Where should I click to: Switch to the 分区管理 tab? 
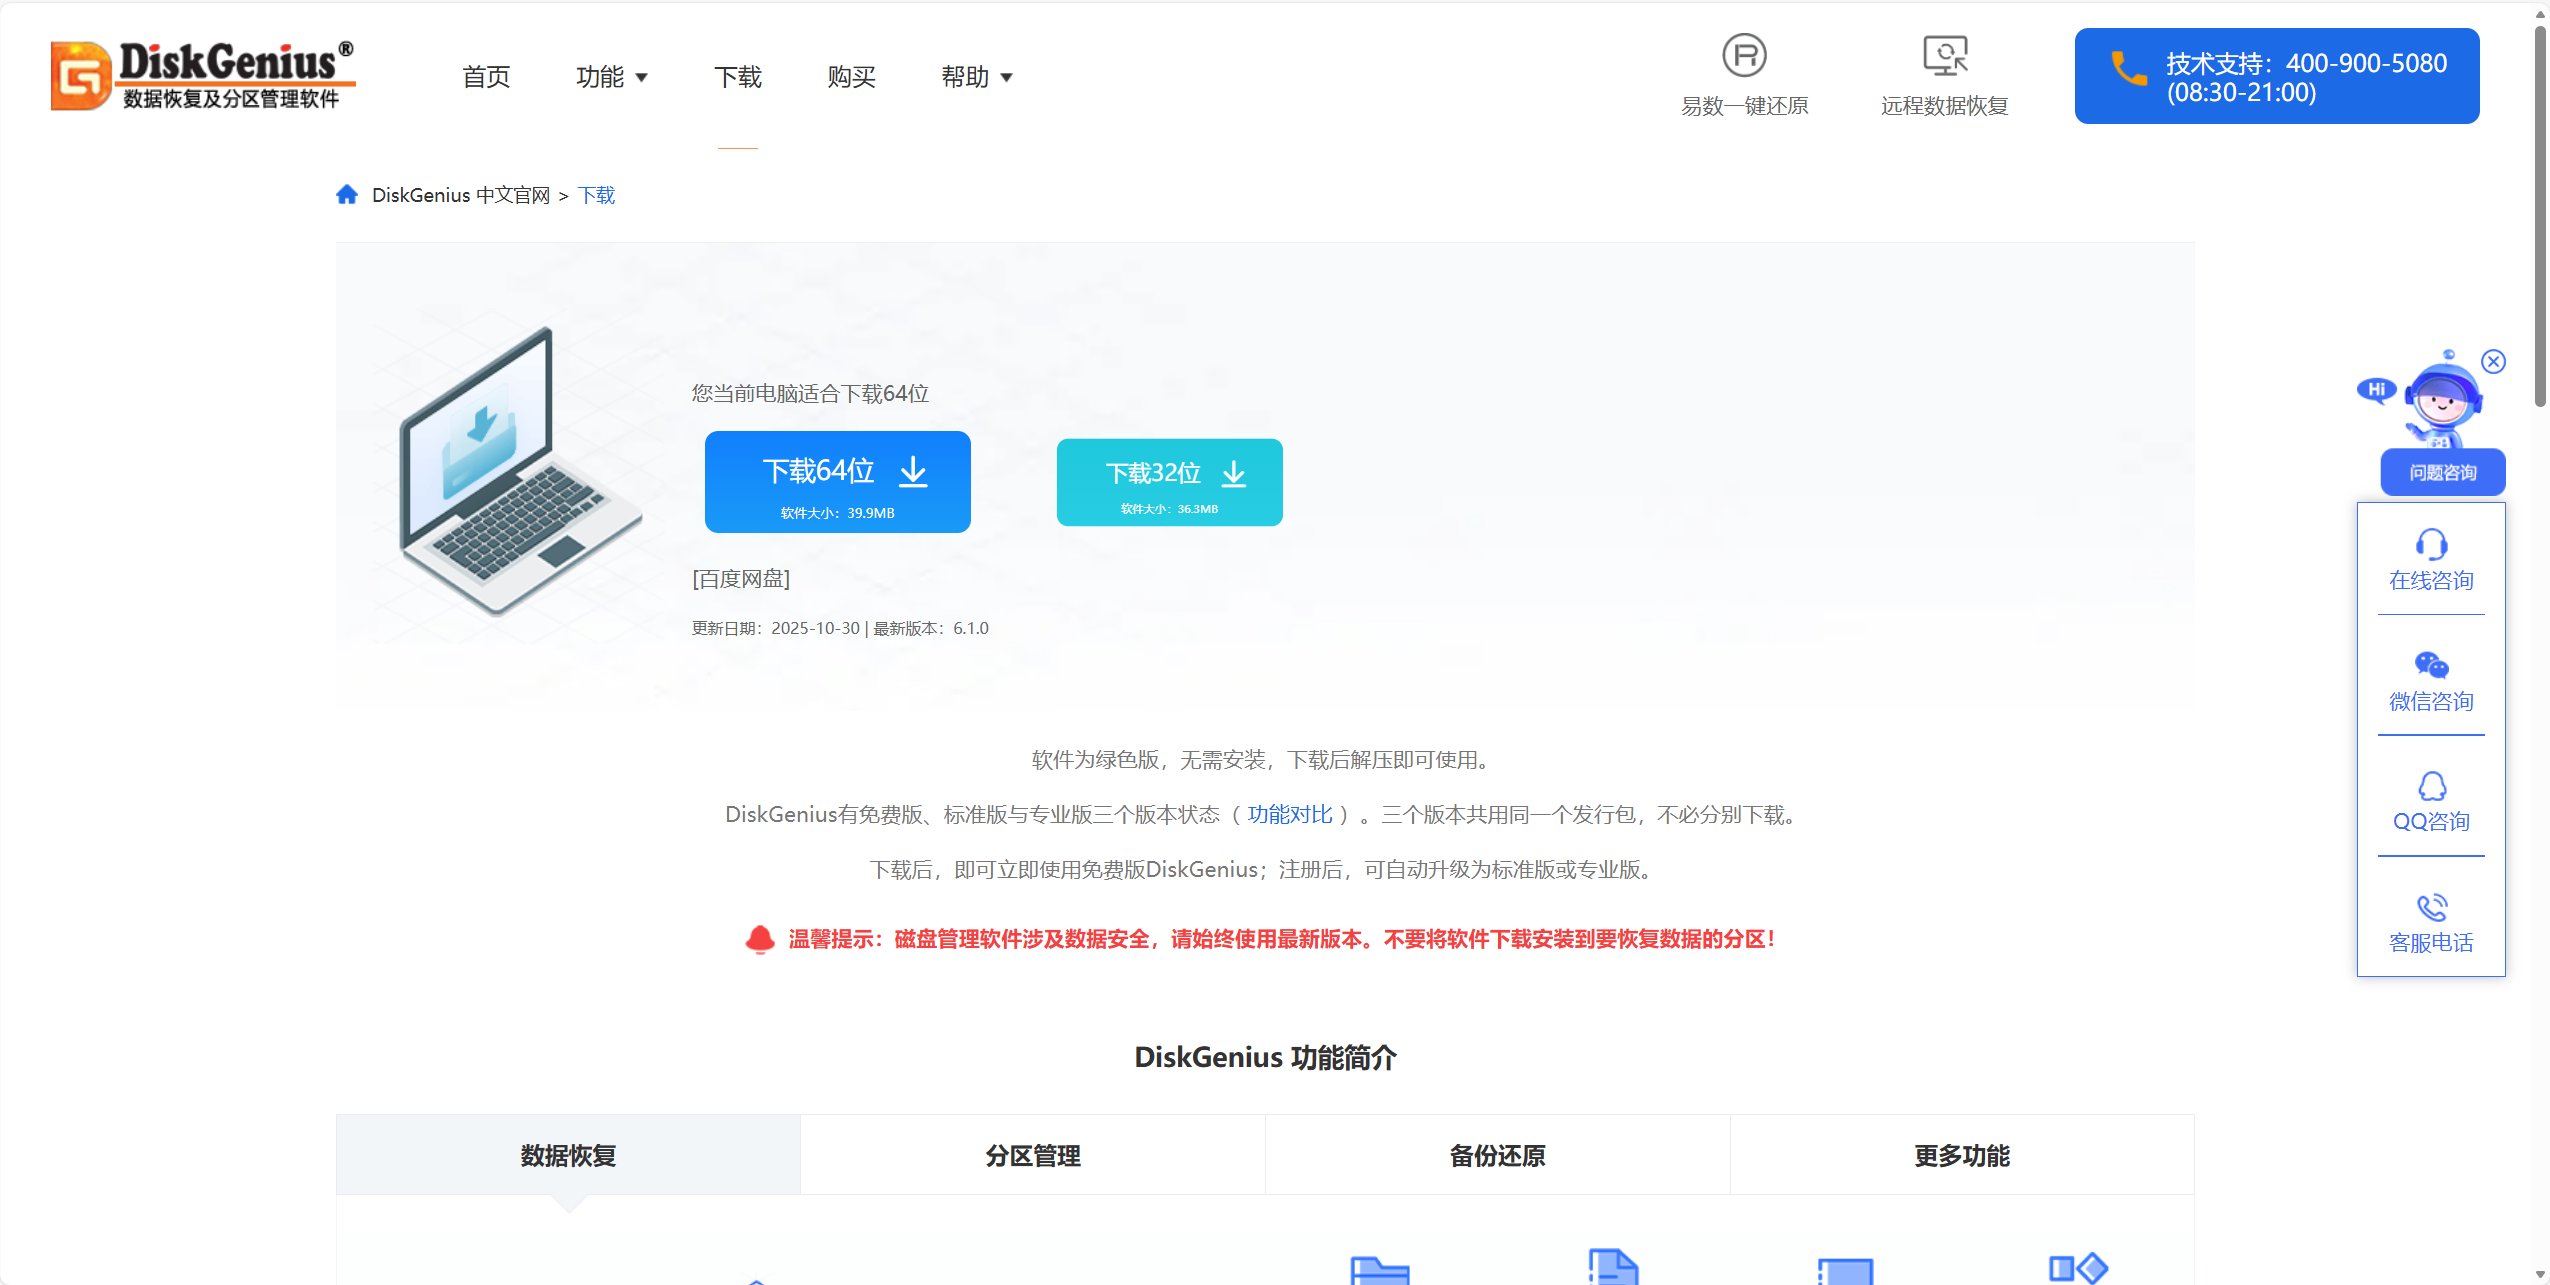pyautogui.click(x=1033, y=1156)
